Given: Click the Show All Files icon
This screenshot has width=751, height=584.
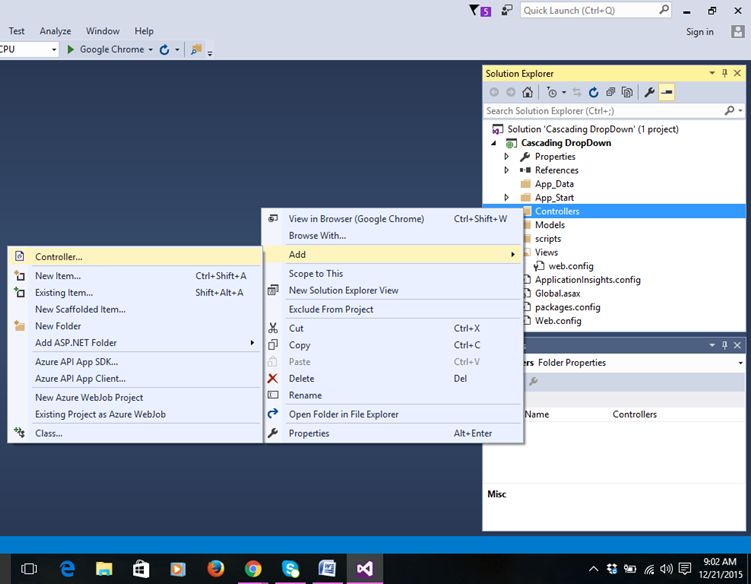Looking at the screenshot, I should pyautogui.click(x=626, y=92).
